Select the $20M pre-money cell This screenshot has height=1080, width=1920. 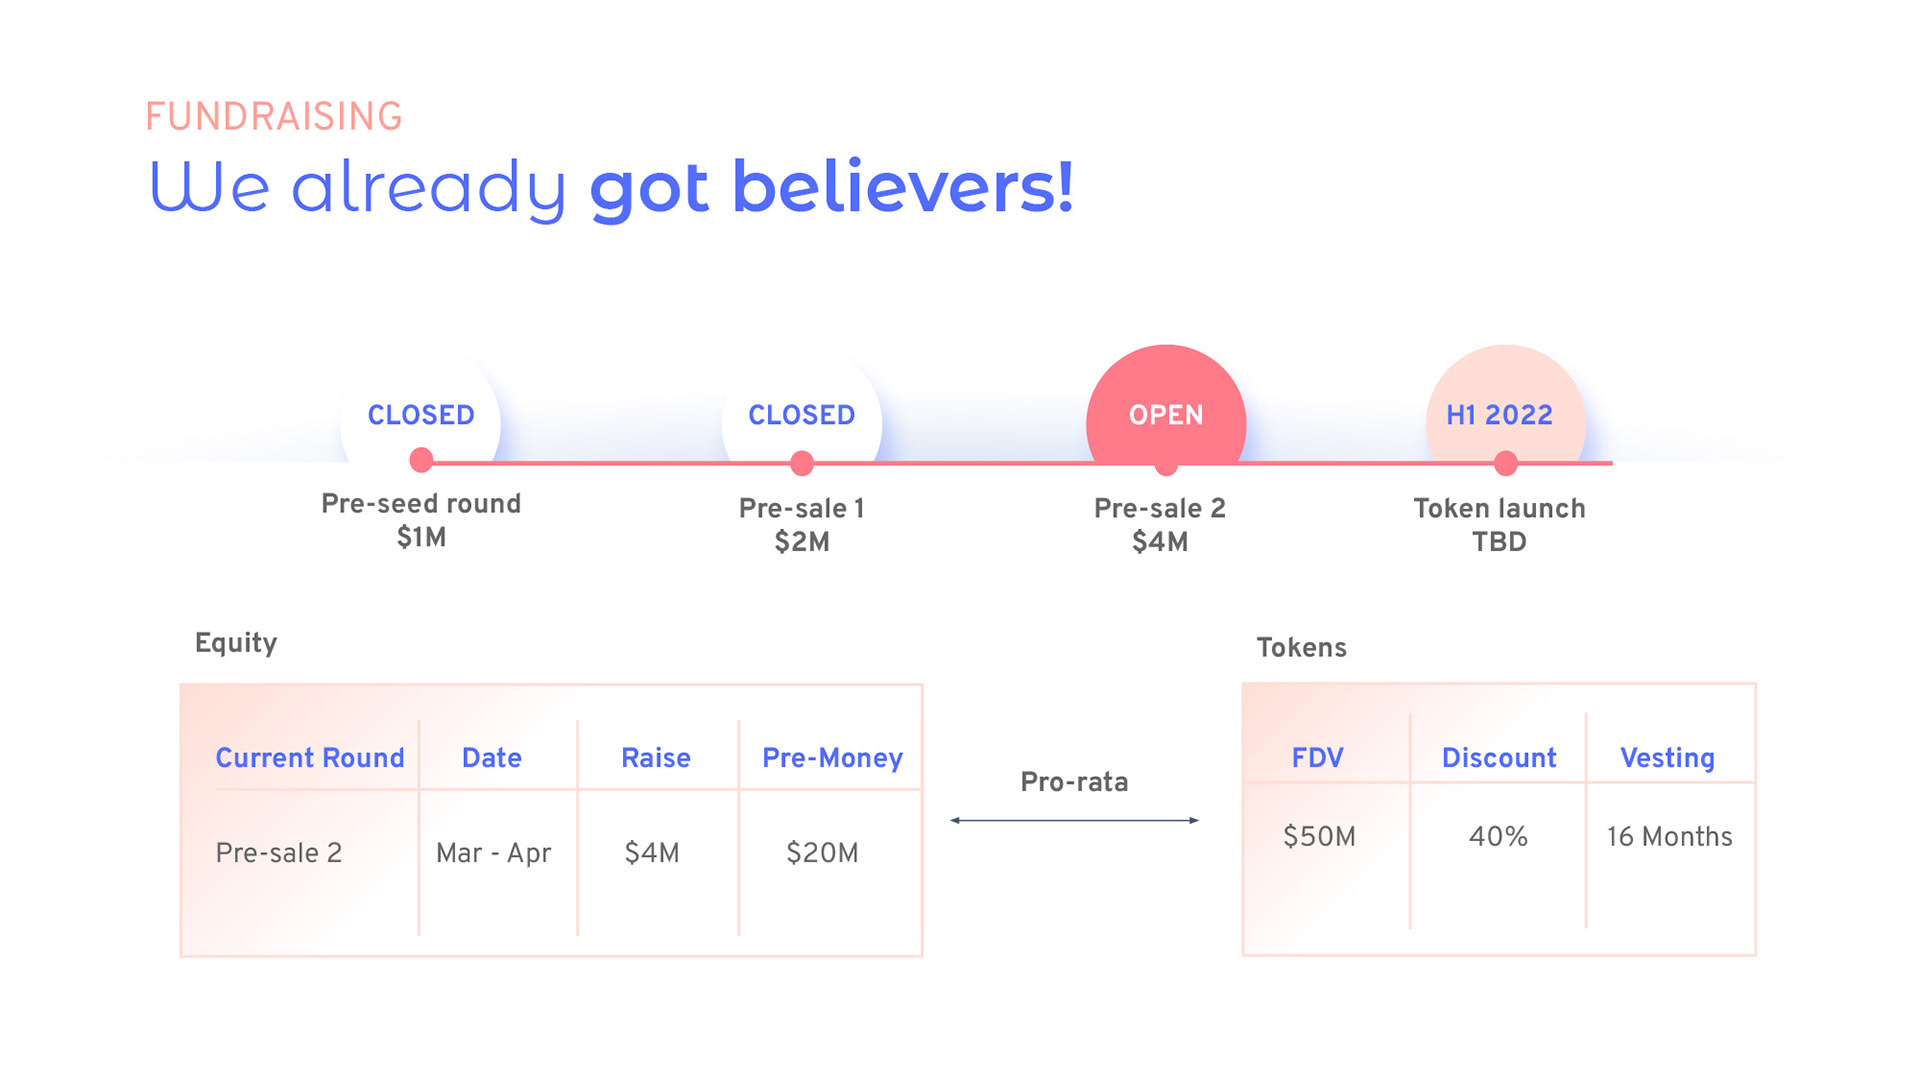pyautogui.click(x=822, y=853)
